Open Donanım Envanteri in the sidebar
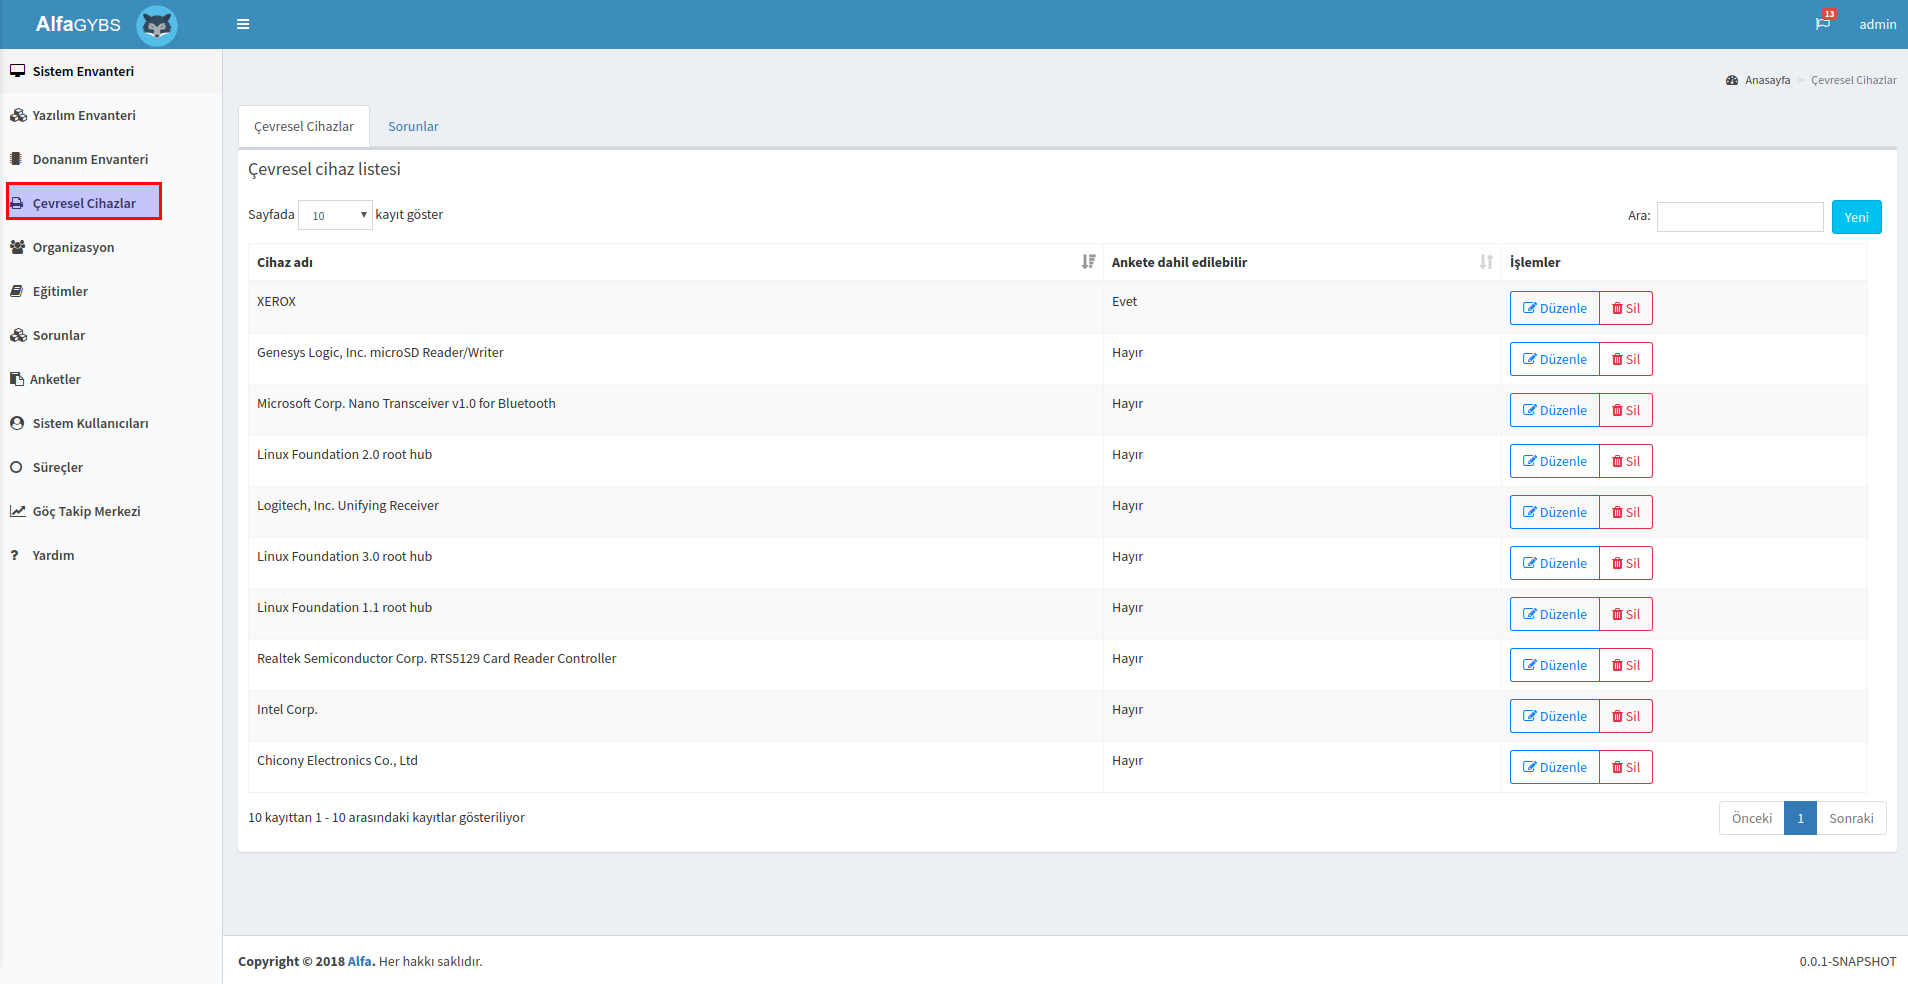The width and height of the screenshot is (1908, 984). [x=111, y=159]
